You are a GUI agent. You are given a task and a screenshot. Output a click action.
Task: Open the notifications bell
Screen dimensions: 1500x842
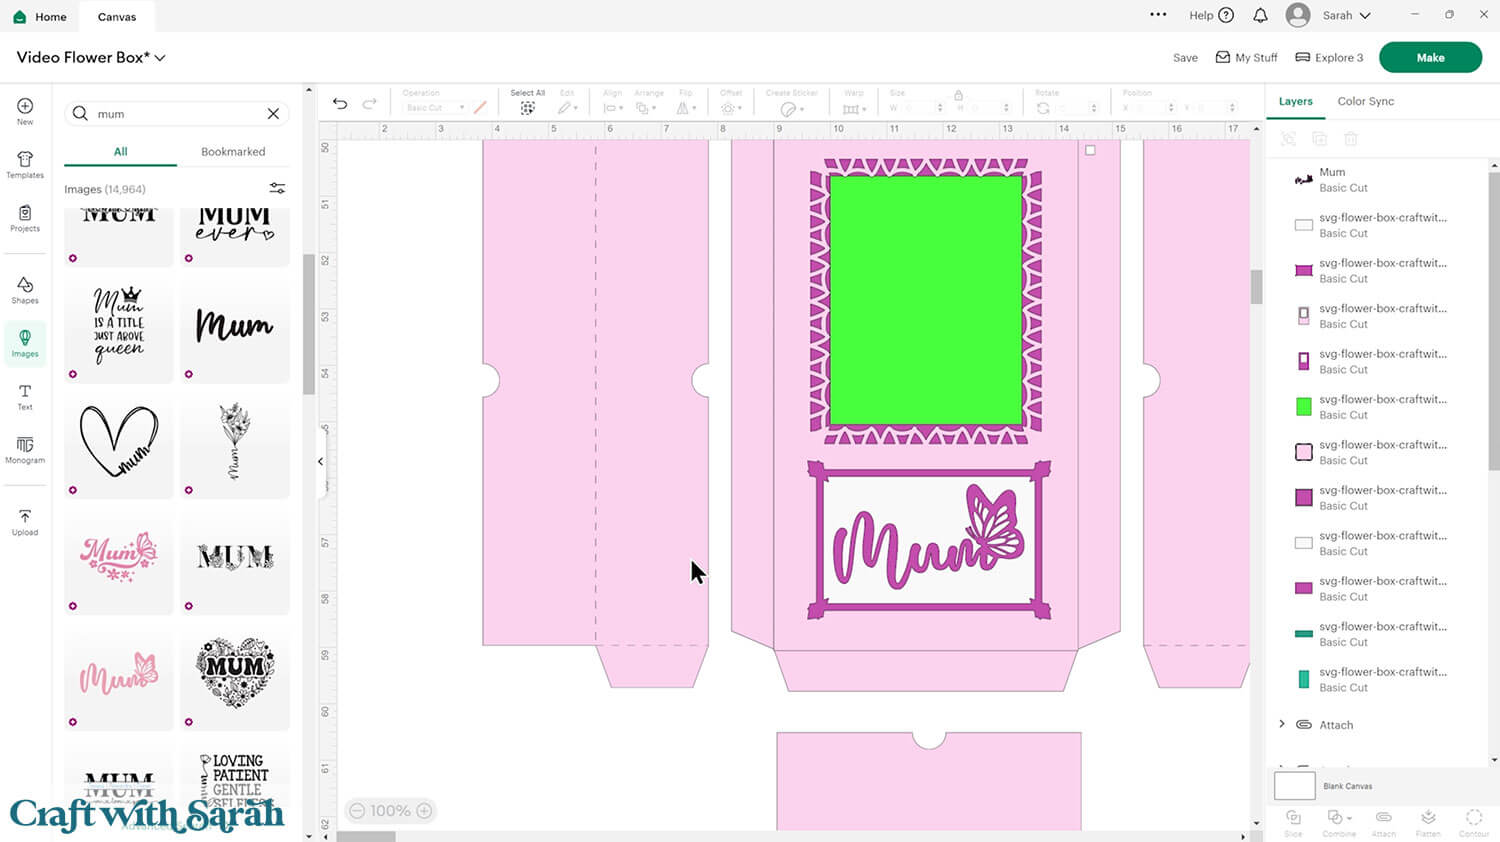pyautogui.click(x=1260, y=15)
